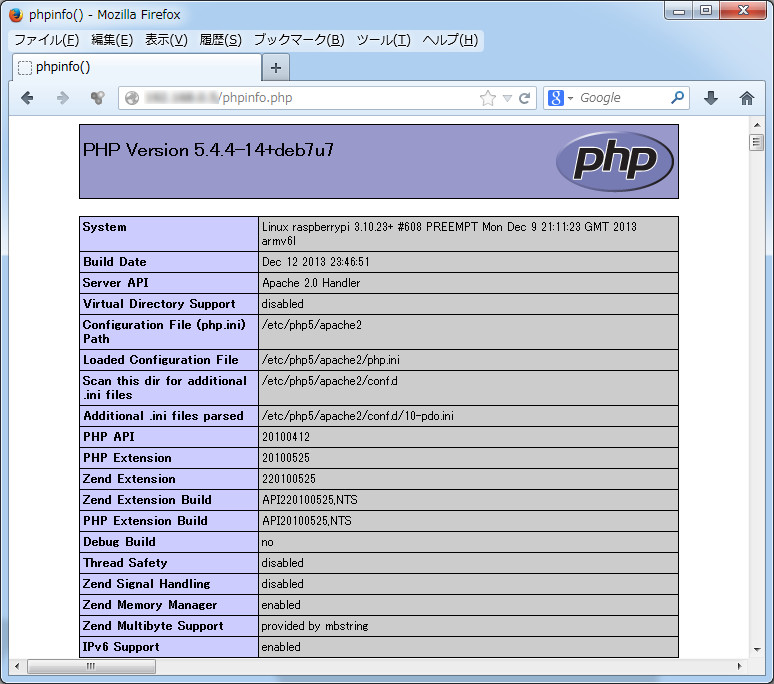This screenshot has height=684, width=774.
Task: Click the 'PHP Version 5.4.4-14+deb7u7' heading
Action: click(x=208, y=150)
